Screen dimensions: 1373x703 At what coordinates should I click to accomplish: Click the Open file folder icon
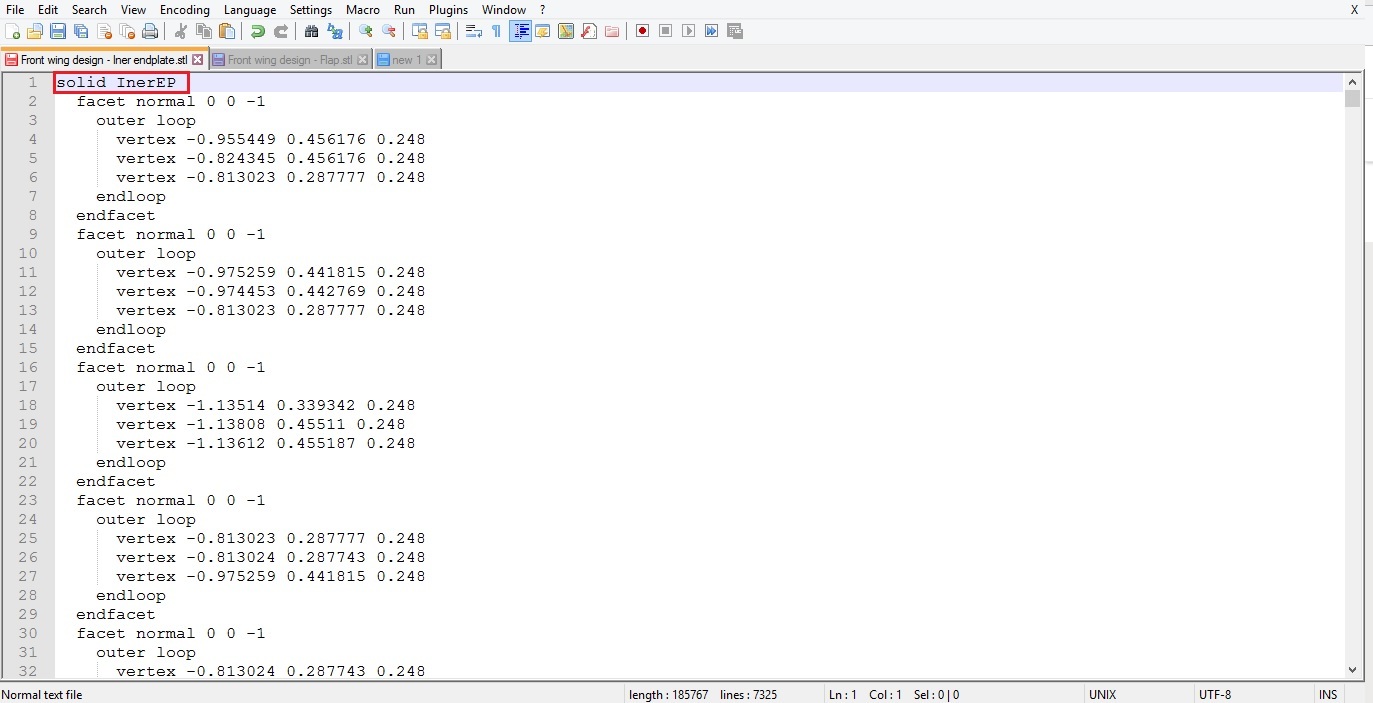pyautogui.click(x=35, y=31)
